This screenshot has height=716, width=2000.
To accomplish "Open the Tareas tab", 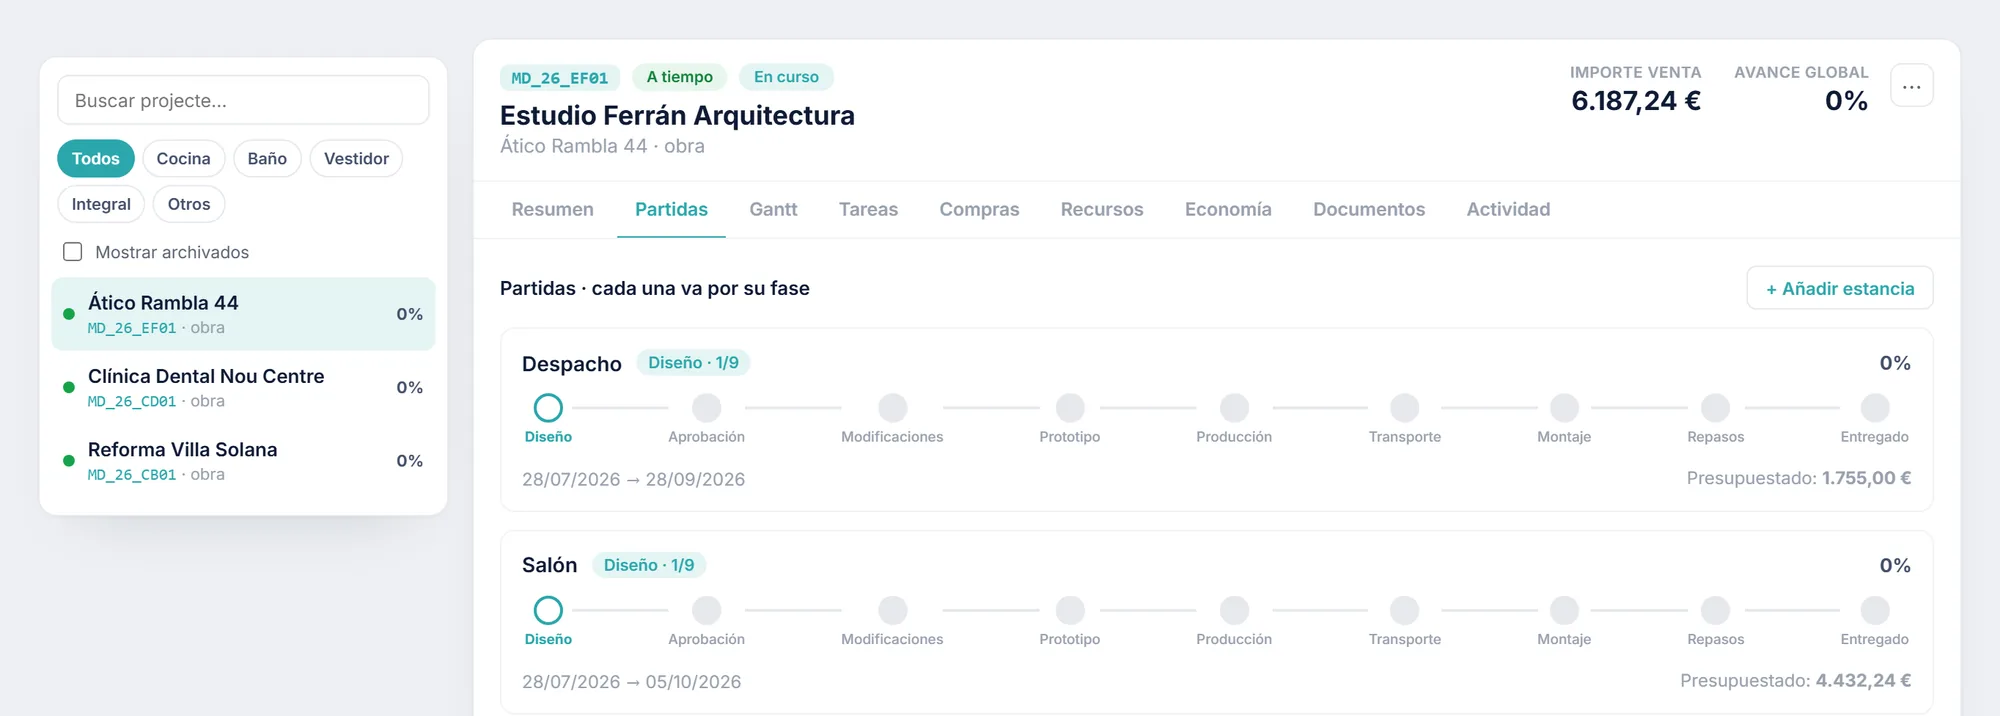I will [x=868, y=209].
